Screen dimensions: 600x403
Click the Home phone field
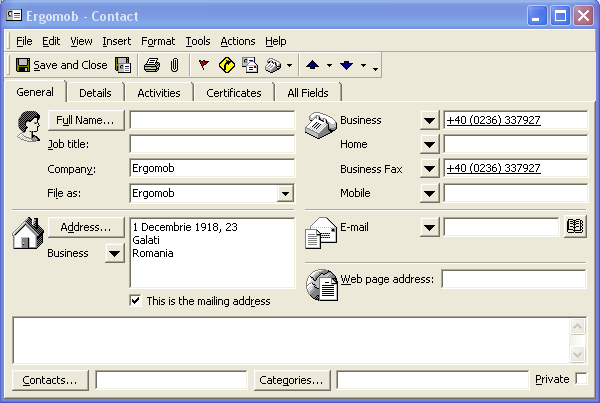[x=515, y=144]
